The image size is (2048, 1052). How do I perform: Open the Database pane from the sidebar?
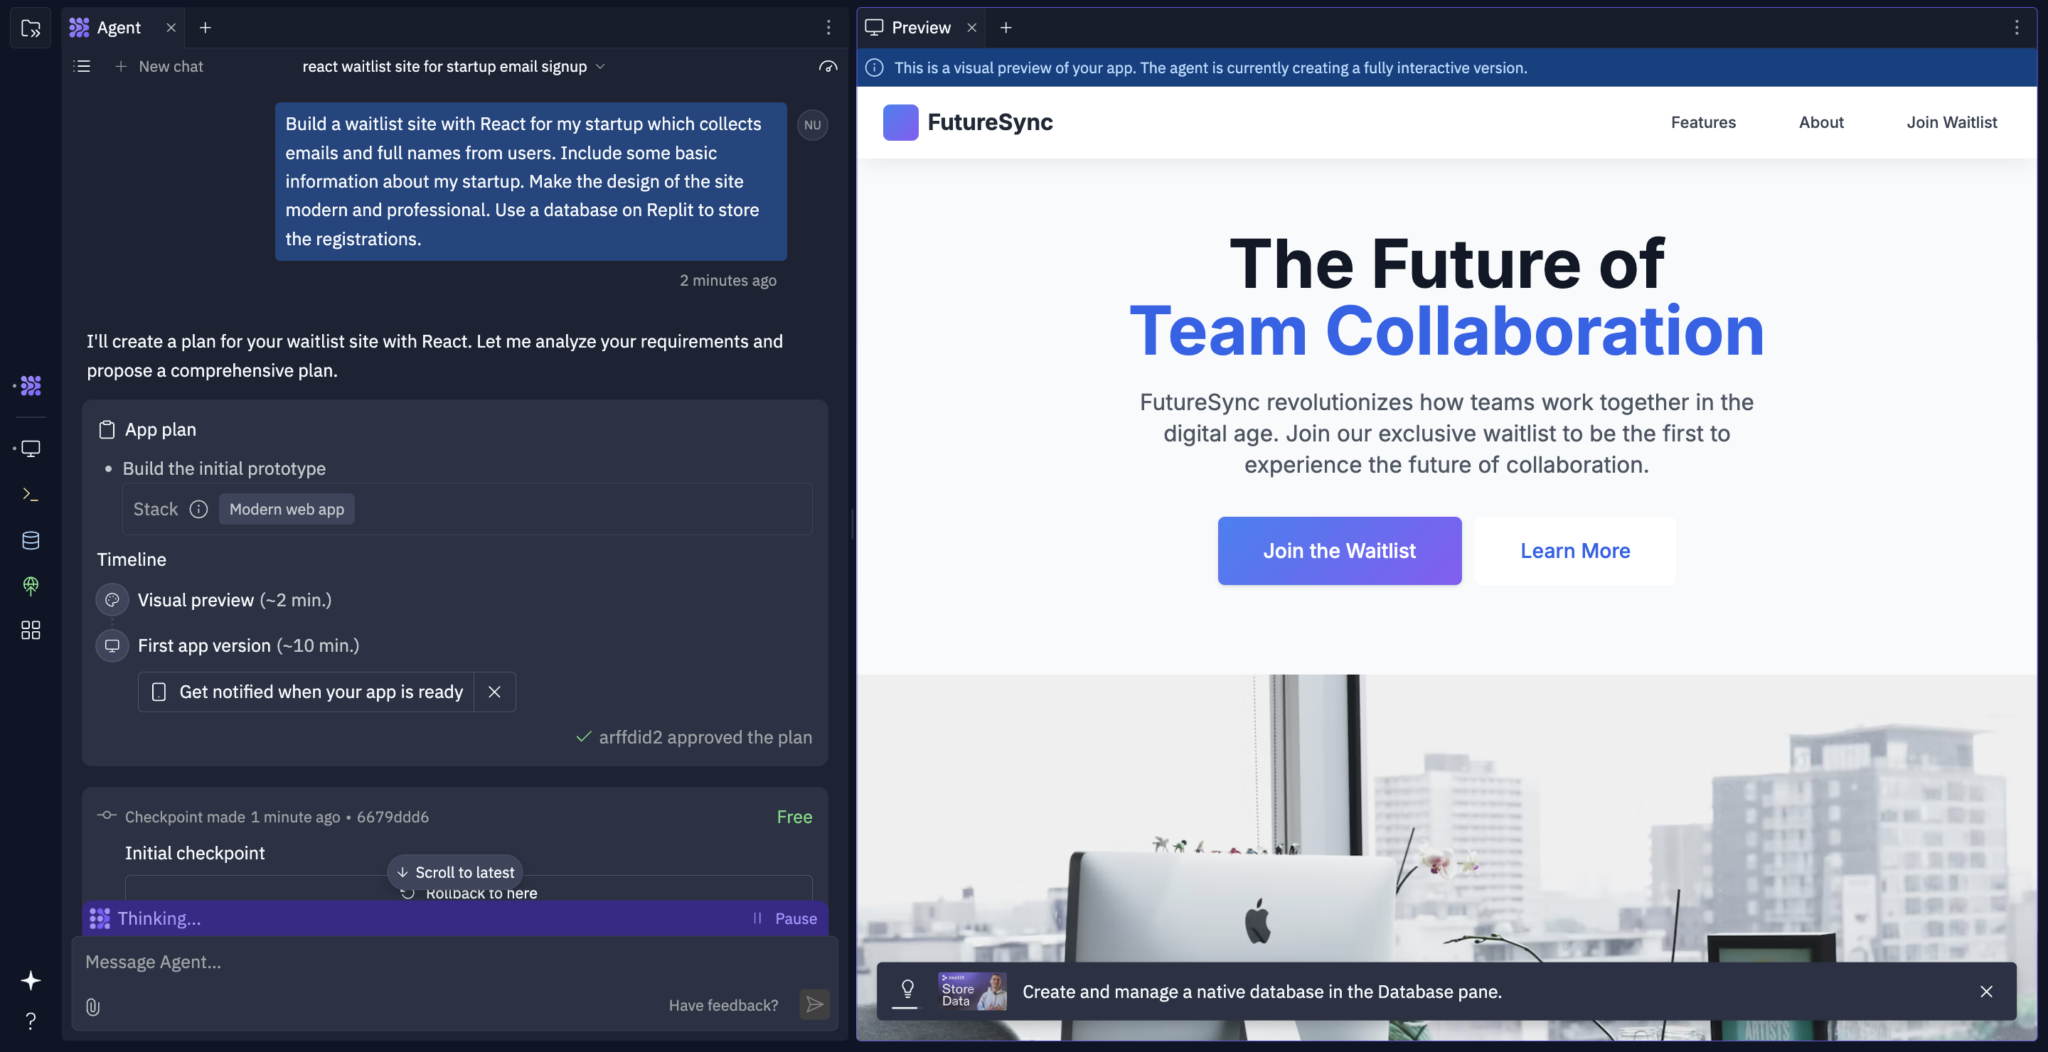pyautogui.click(x=30, y=540)
